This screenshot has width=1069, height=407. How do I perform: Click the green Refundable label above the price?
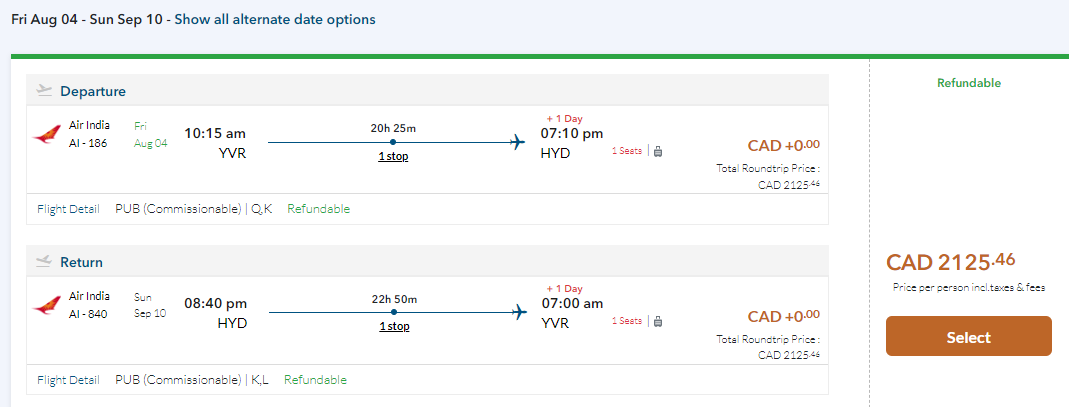click(x=968, y=83)
